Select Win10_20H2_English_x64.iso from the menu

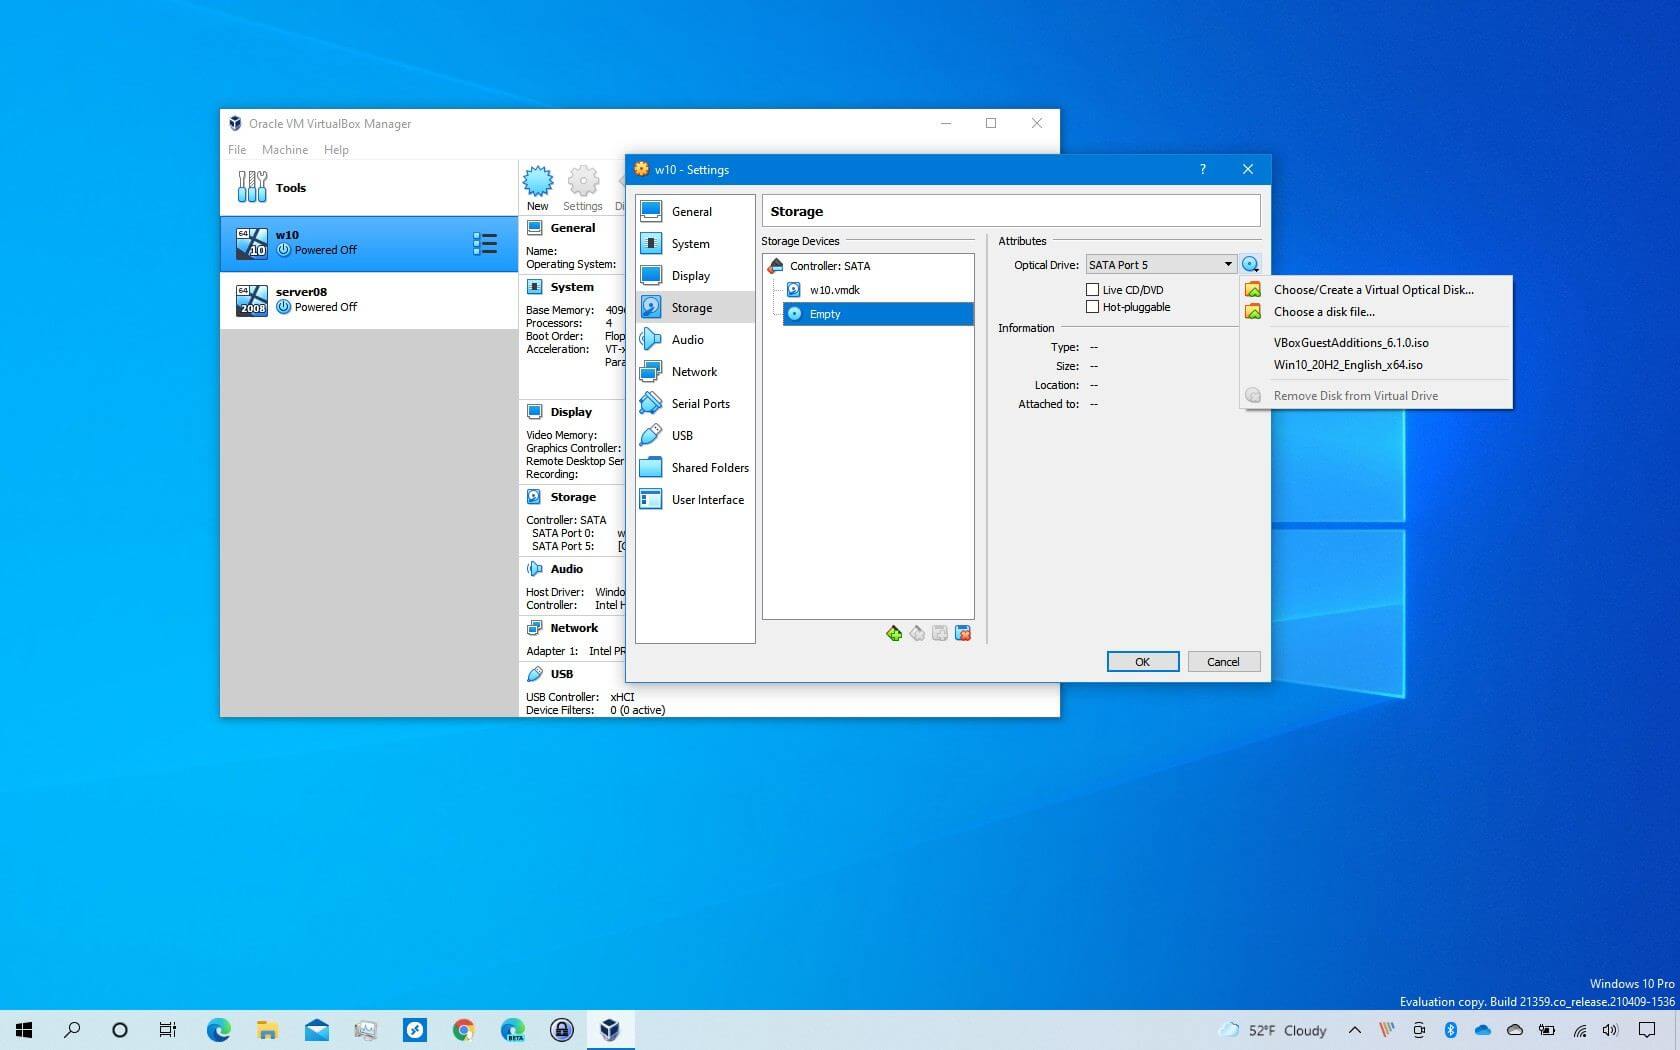[x=1347, y=365]
